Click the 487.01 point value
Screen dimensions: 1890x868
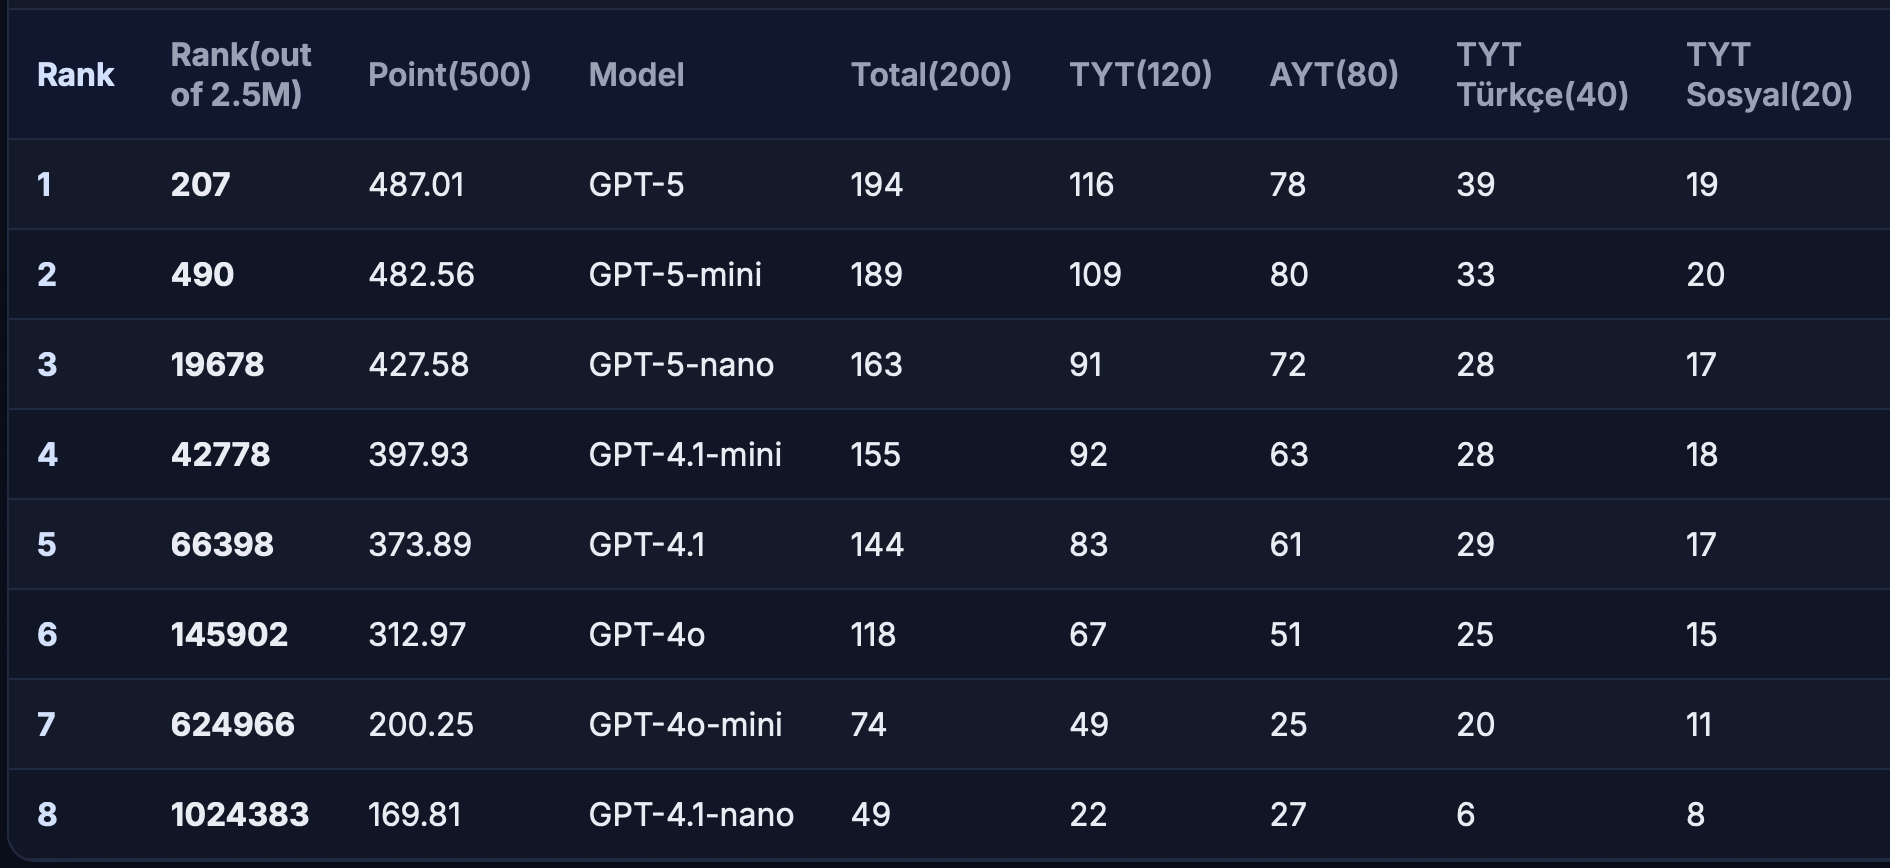pos(416,185)
